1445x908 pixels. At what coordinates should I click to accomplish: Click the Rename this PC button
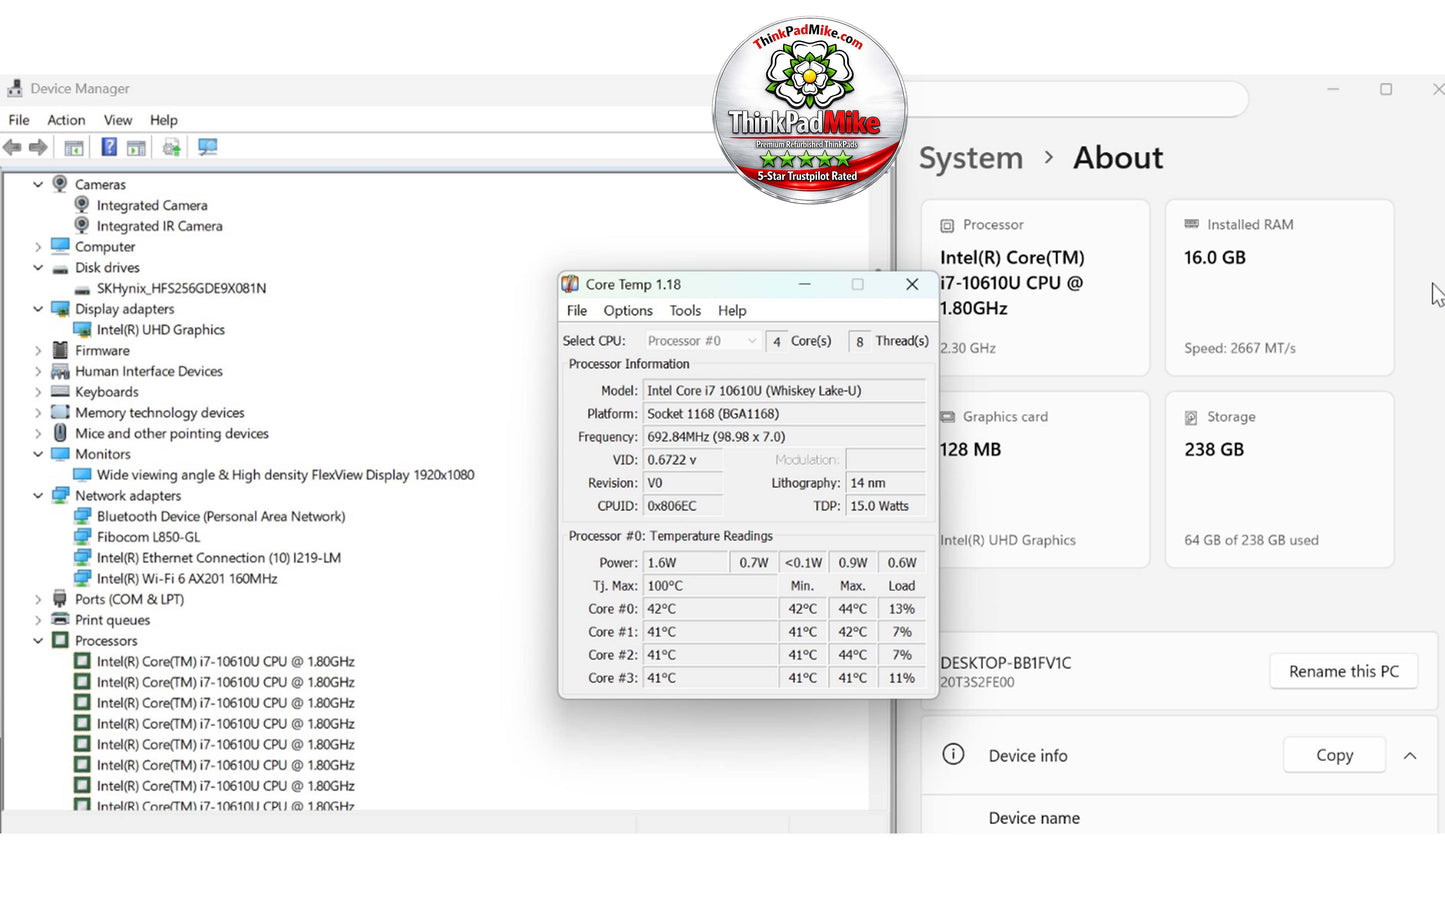(x=1344, y=671)
